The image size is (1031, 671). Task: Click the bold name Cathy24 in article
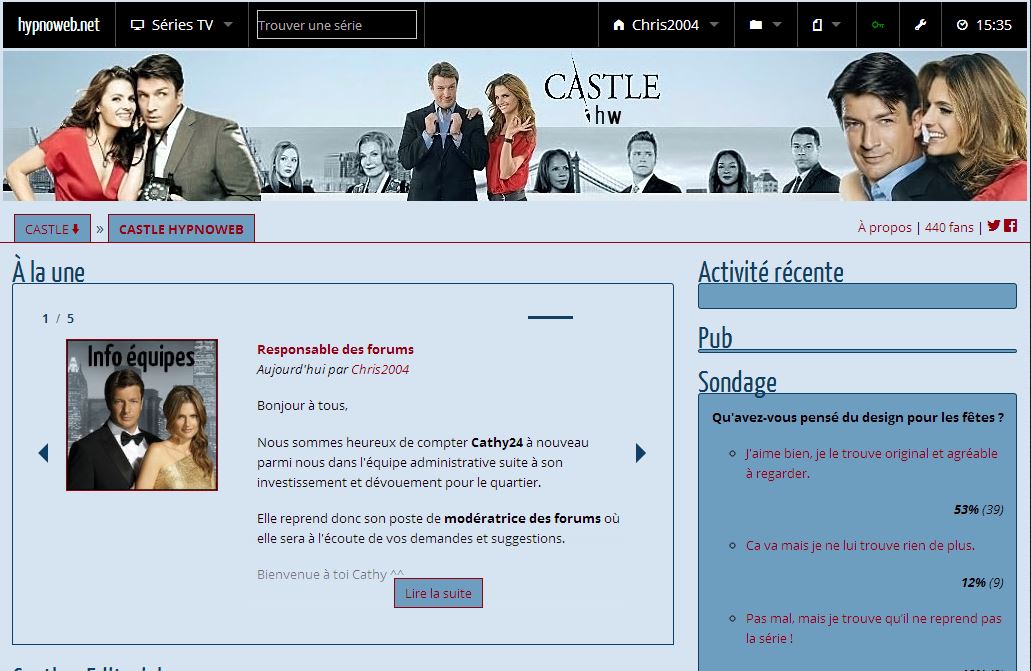click(x=497, y=442)
